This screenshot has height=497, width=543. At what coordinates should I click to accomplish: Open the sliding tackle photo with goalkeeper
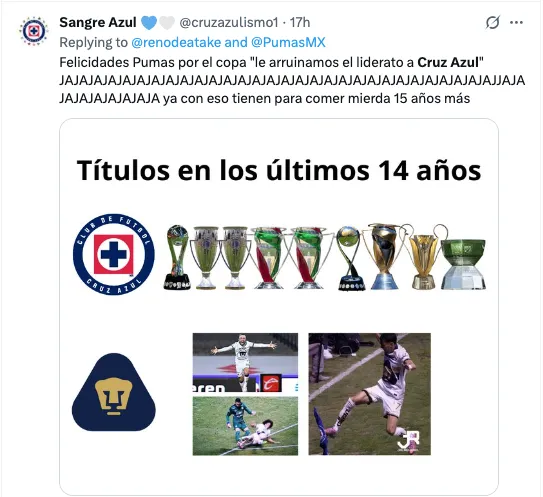point(245,426)
